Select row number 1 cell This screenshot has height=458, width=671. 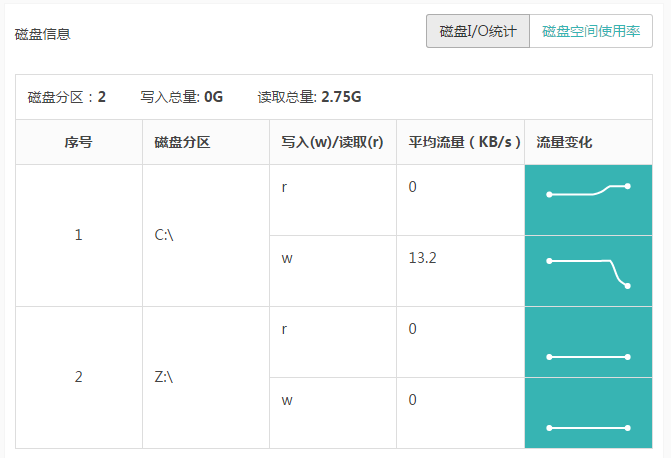79,235
